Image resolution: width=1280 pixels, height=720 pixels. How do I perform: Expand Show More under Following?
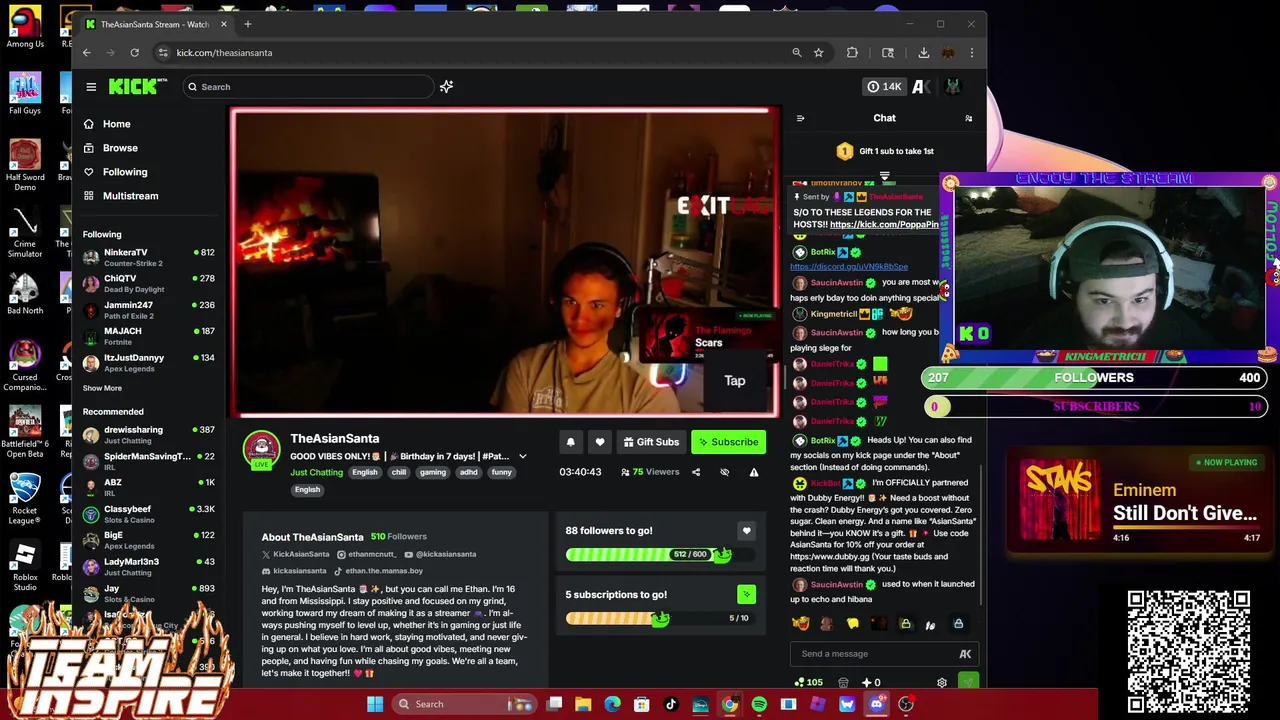coord(102,388)
